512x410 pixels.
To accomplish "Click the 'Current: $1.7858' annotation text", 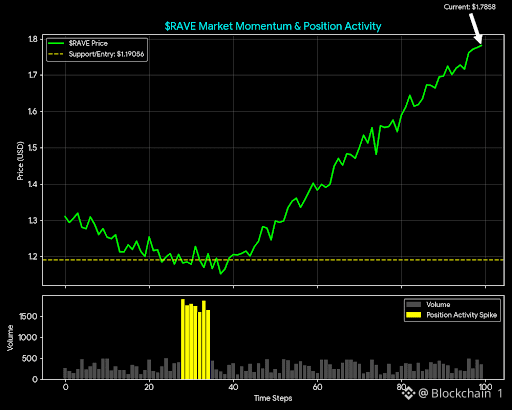I will 470,7.
